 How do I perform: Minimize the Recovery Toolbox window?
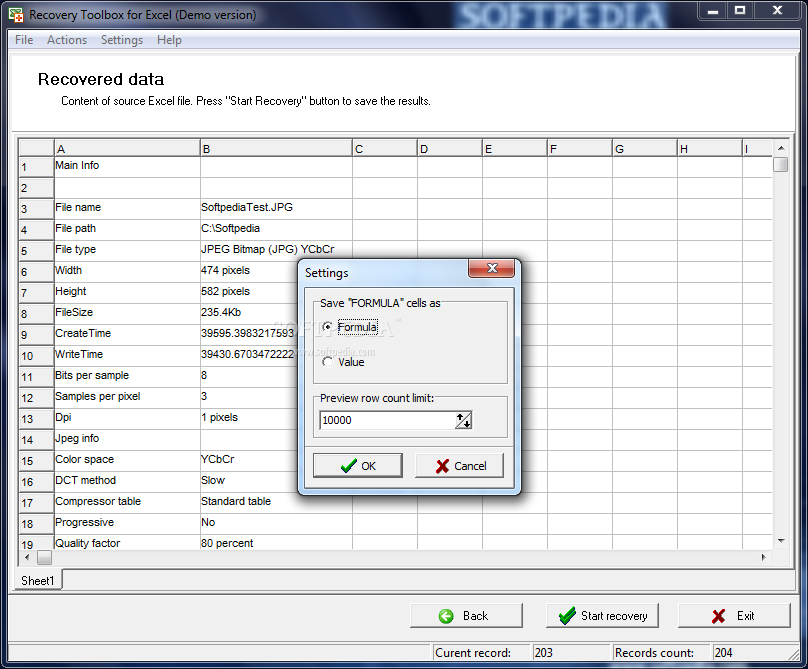[713, 11]
